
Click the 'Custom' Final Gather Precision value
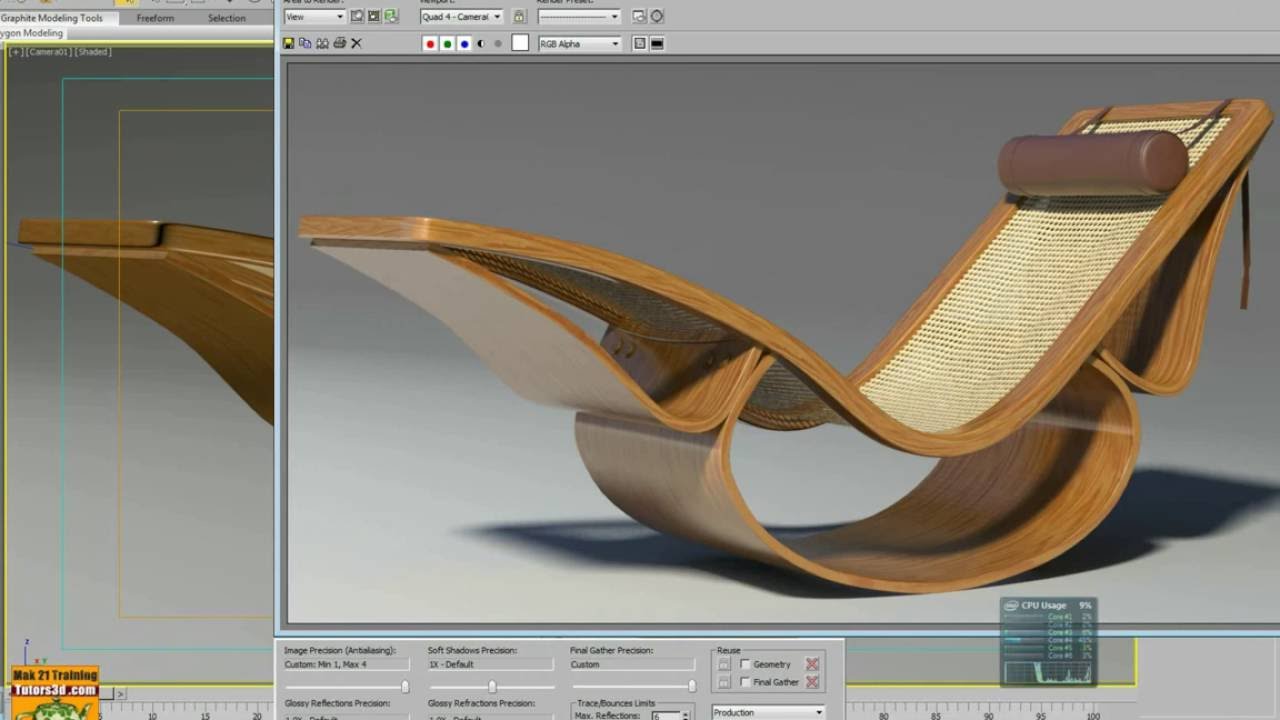click(633, 664)
